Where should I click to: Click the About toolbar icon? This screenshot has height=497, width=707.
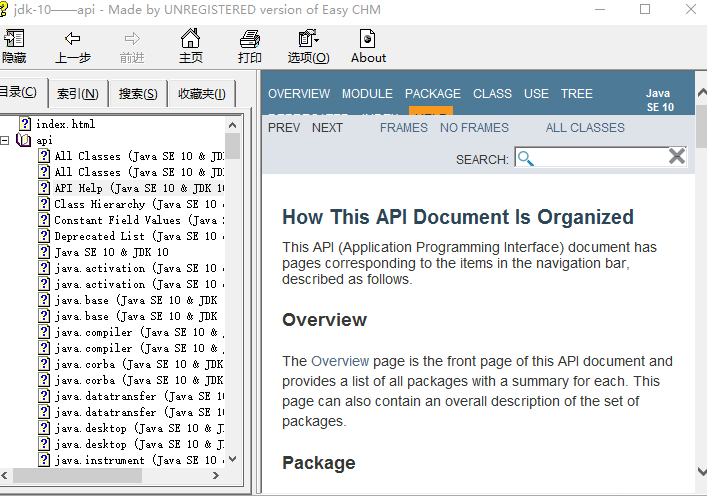[368, 40]
